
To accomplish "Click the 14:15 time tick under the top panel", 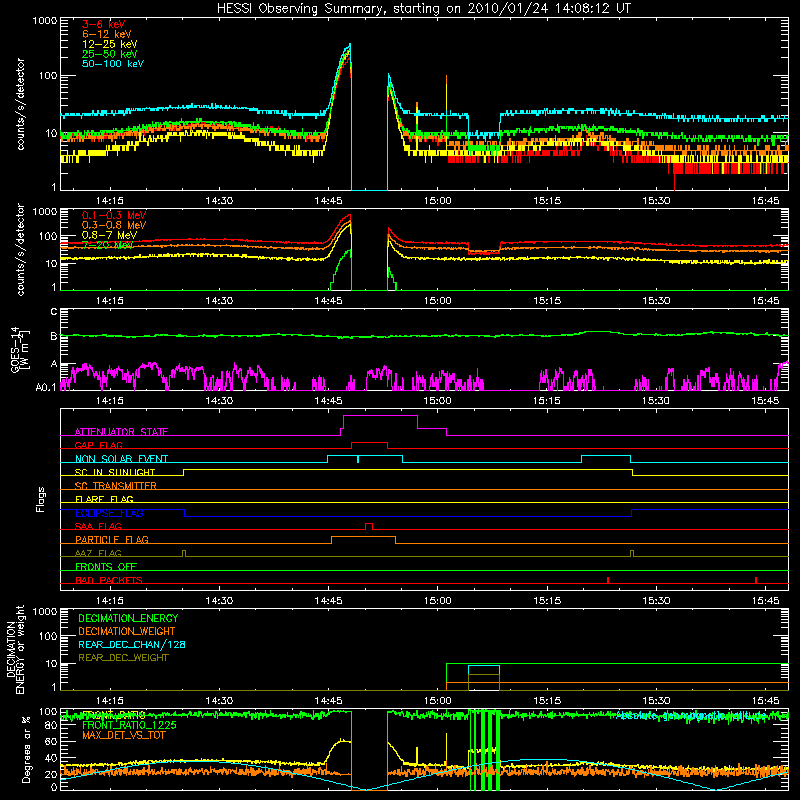I will pyautogui.click(x=110, y=201).
